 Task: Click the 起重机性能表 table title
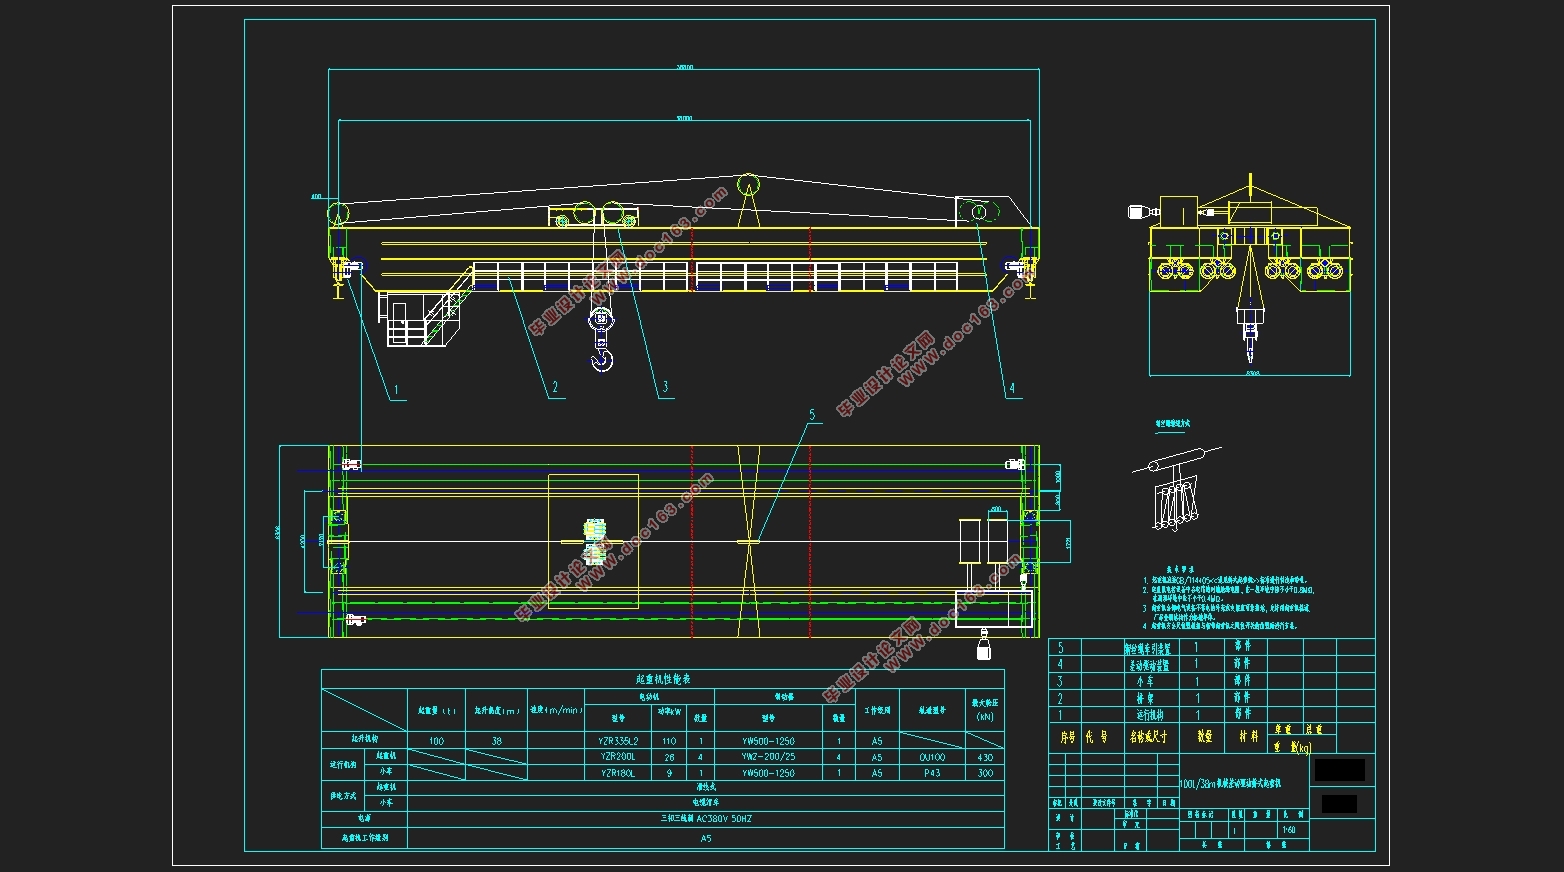(664, 679)
